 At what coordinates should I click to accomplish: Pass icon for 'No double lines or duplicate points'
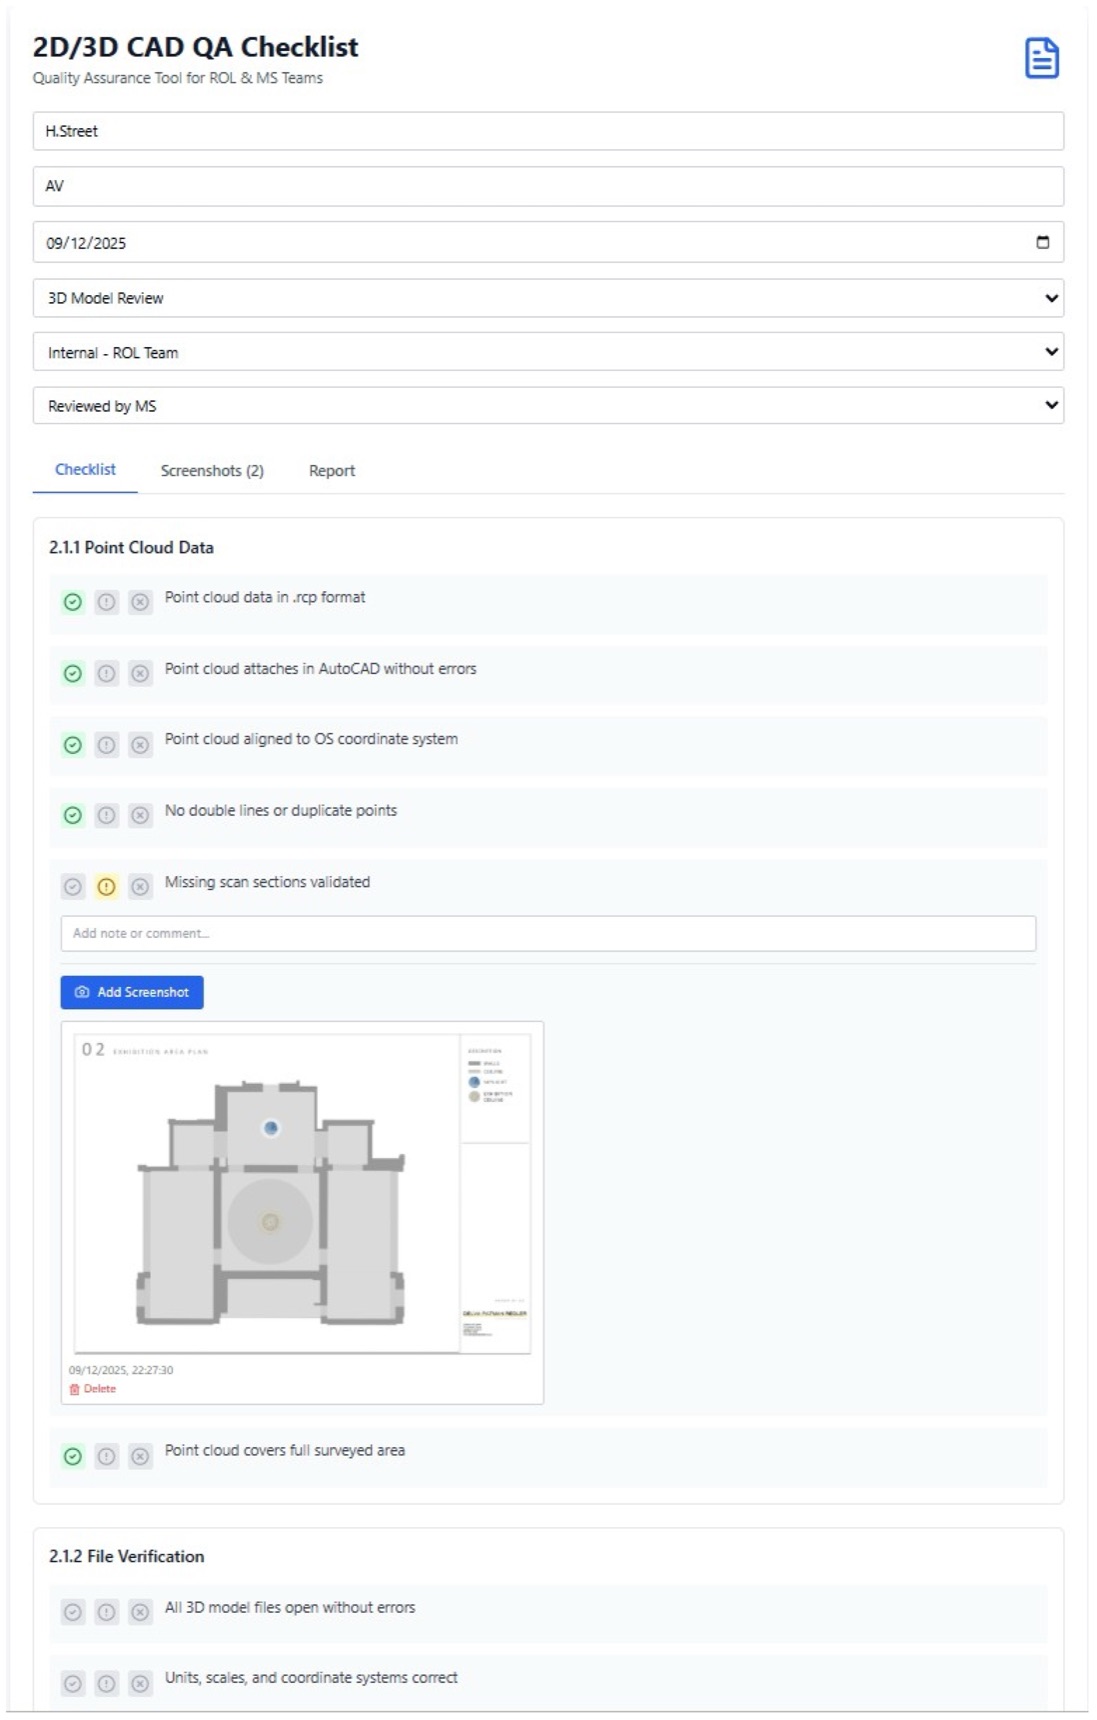click(x=73, y=815)
